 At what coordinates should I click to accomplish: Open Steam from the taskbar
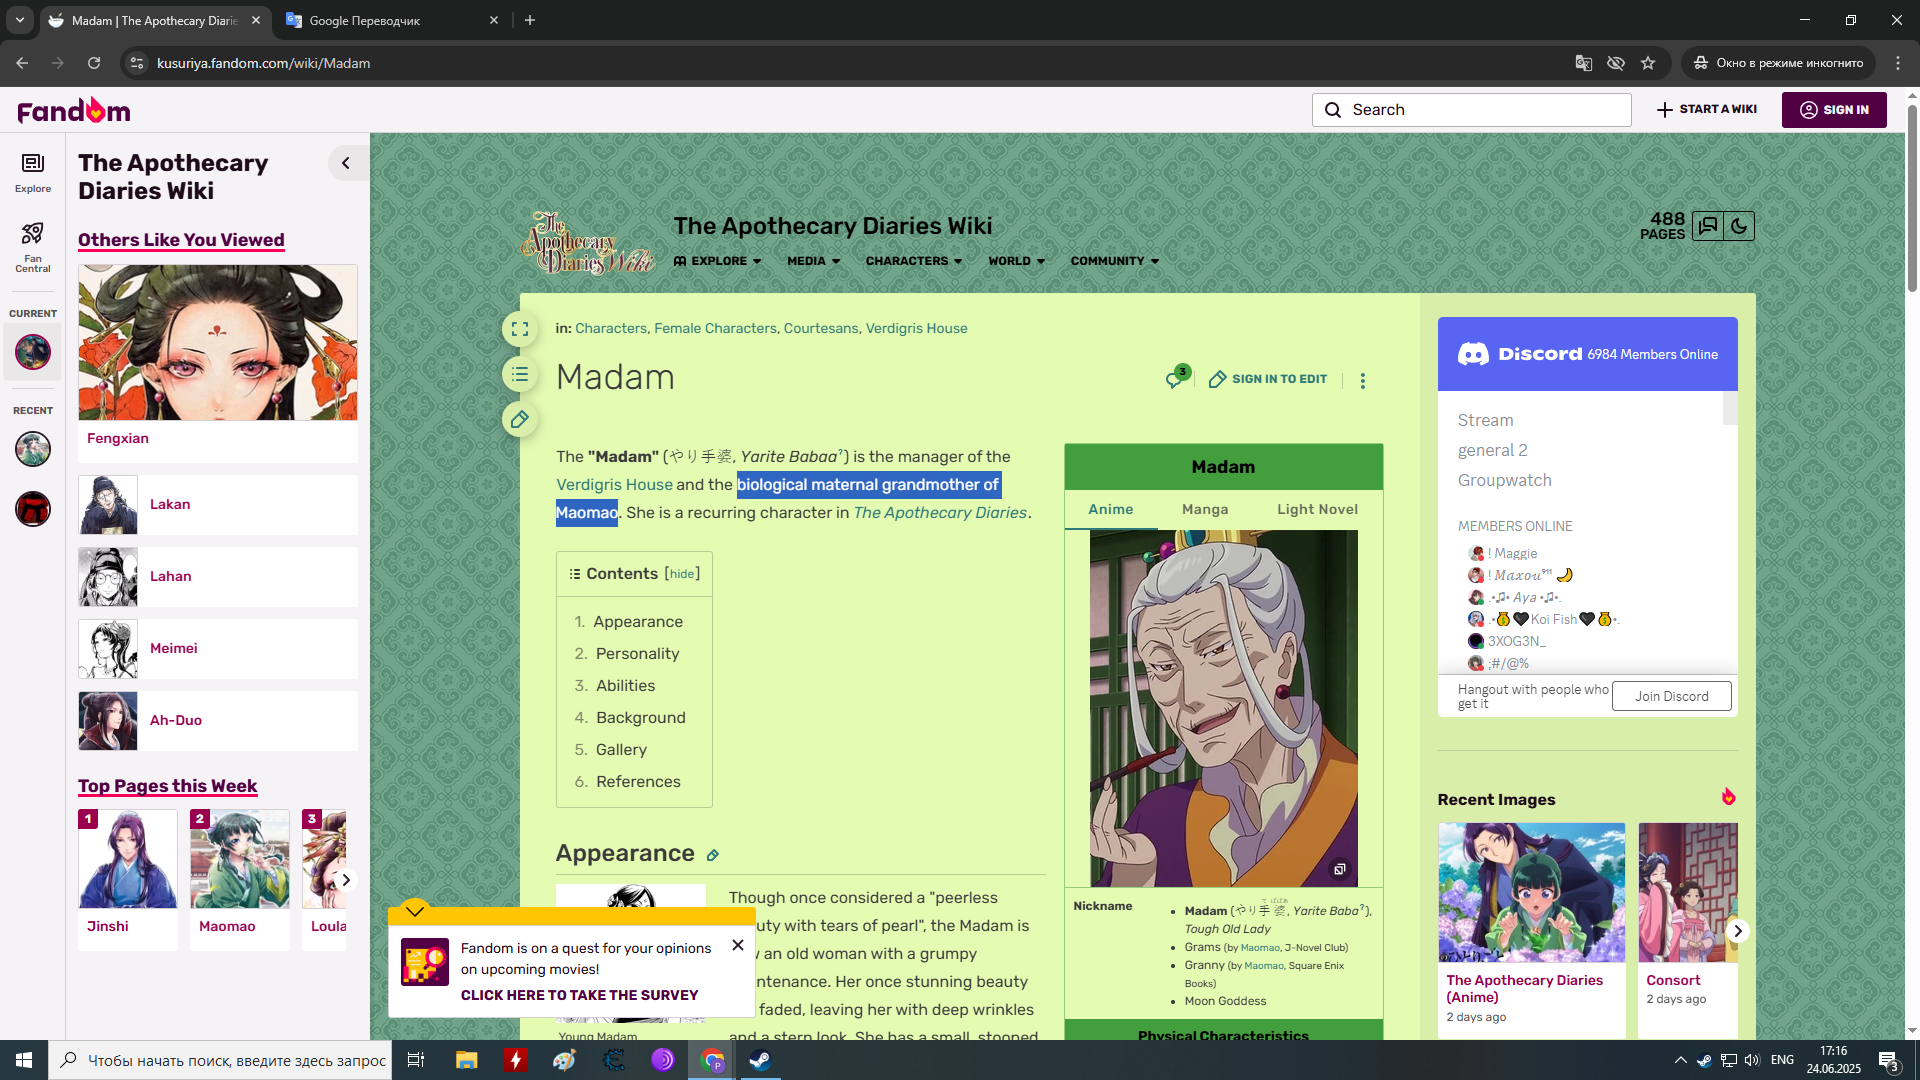[760, 1060]
